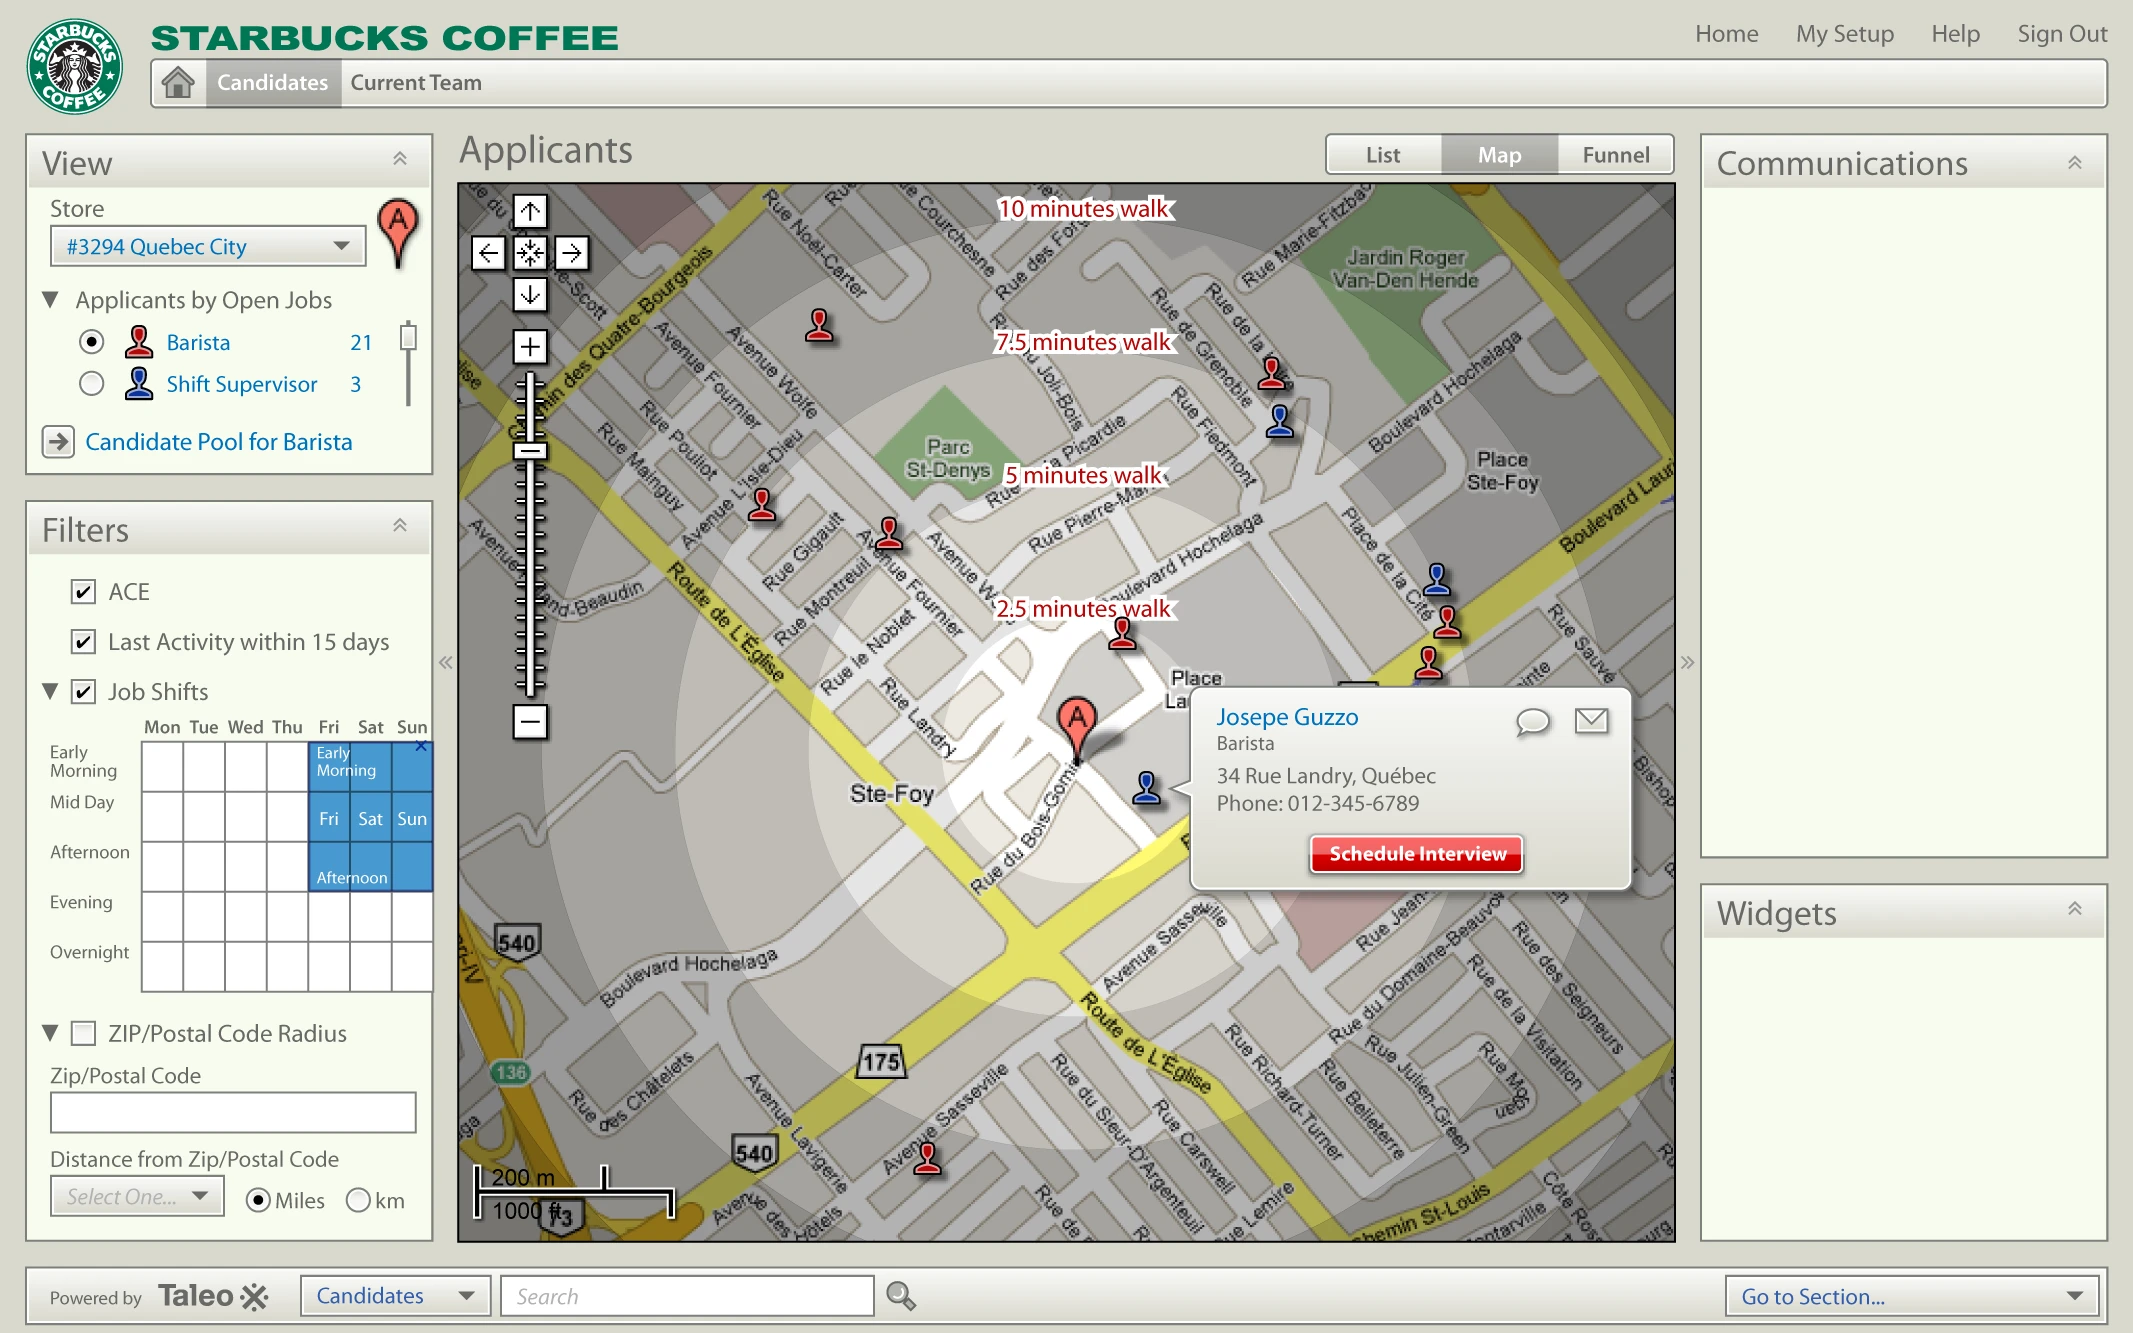
Task: Open the Candidates tab
Action: pyautogui.click(x=272, y=83)
